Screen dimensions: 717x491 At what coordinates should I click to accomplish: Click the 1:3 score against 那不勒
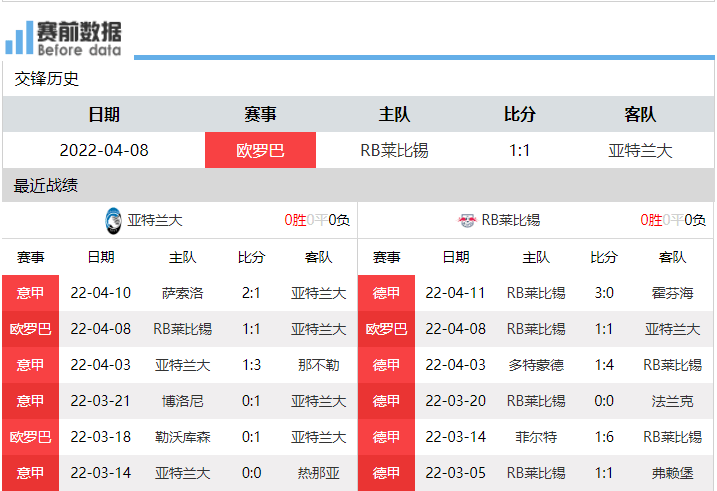point(251,365)
